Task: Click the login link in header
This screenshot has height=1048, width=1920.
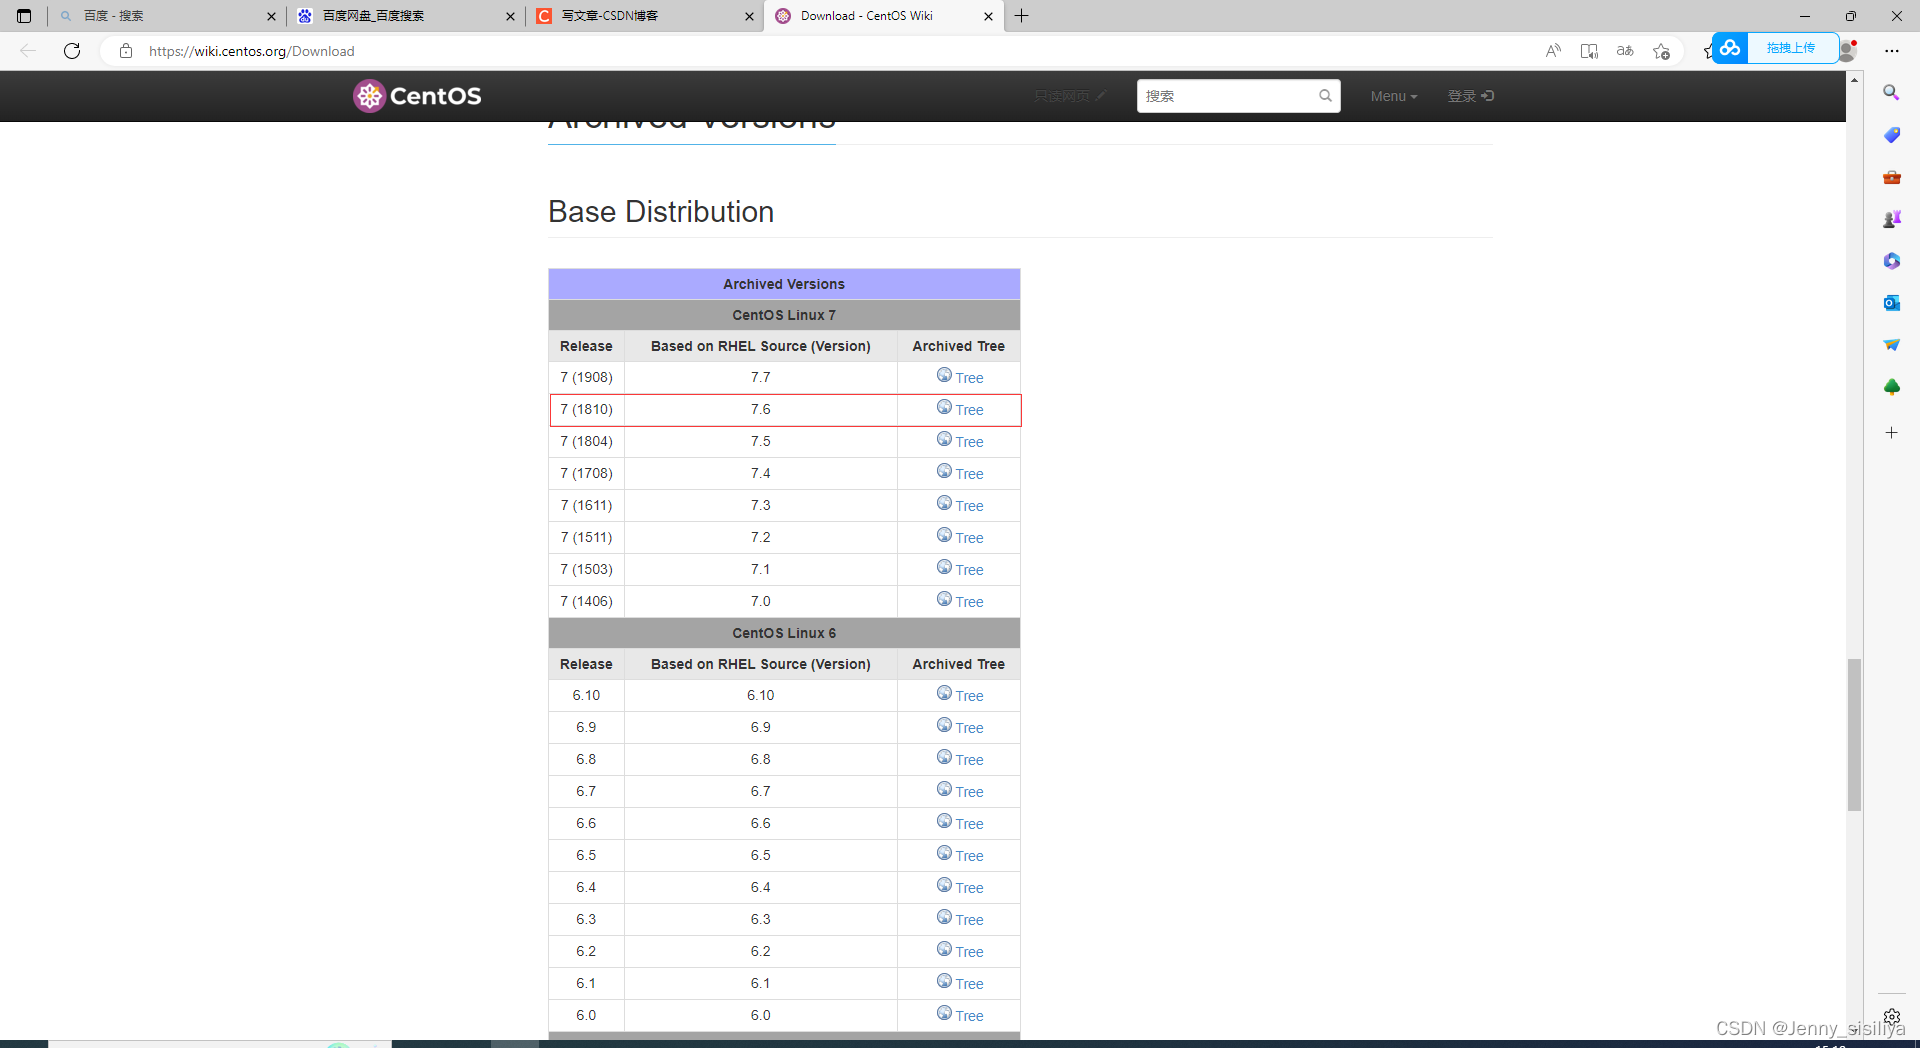Action: (x=1470, y=96)
